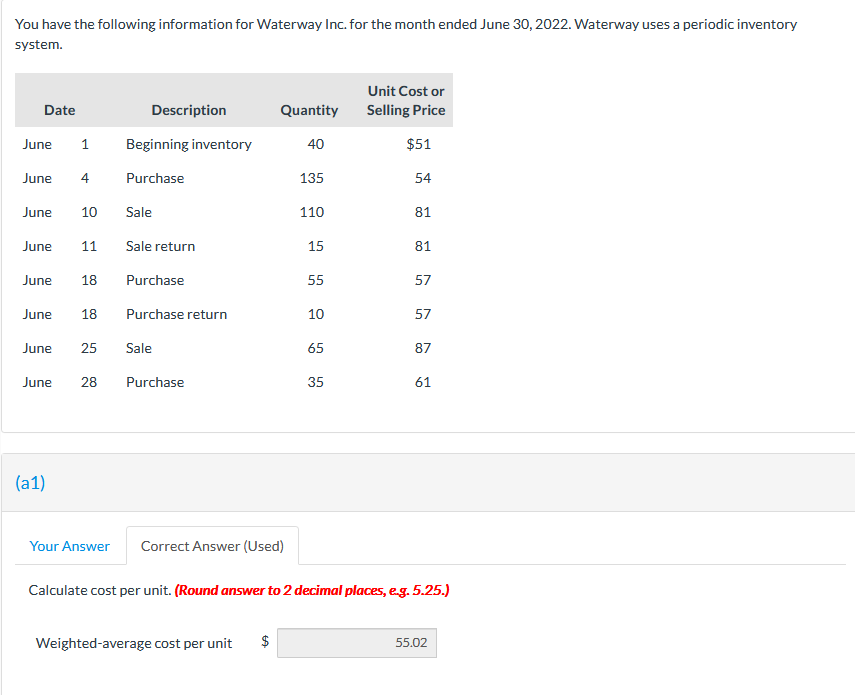Click the Sale return description

click(x=160, y=246)
